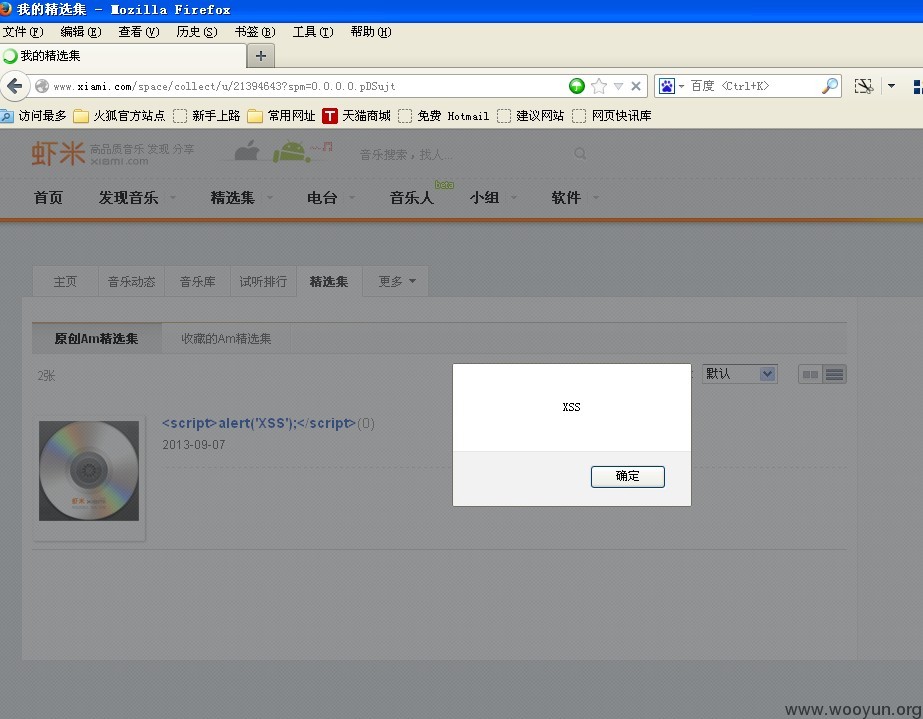This screenshot has width=923, height=719.
Task: Click the search magnifier in Baidu box
Action: (830, 86)
